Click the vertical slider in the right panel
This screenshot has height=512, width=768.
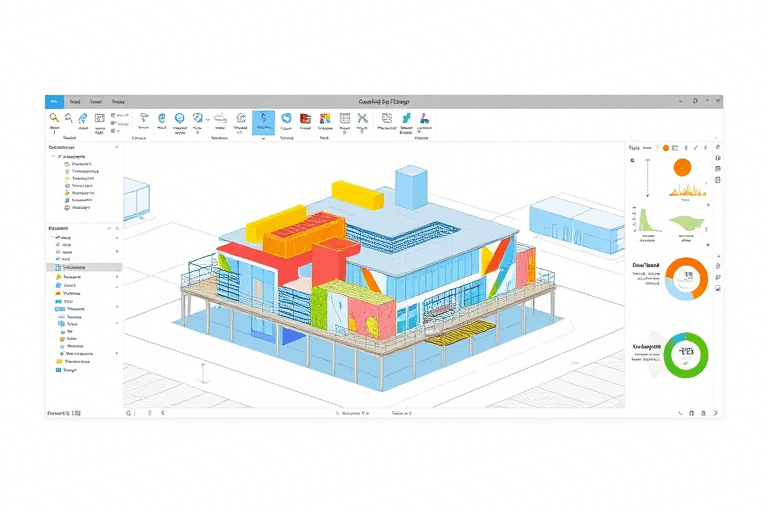[x=646, y=180]
